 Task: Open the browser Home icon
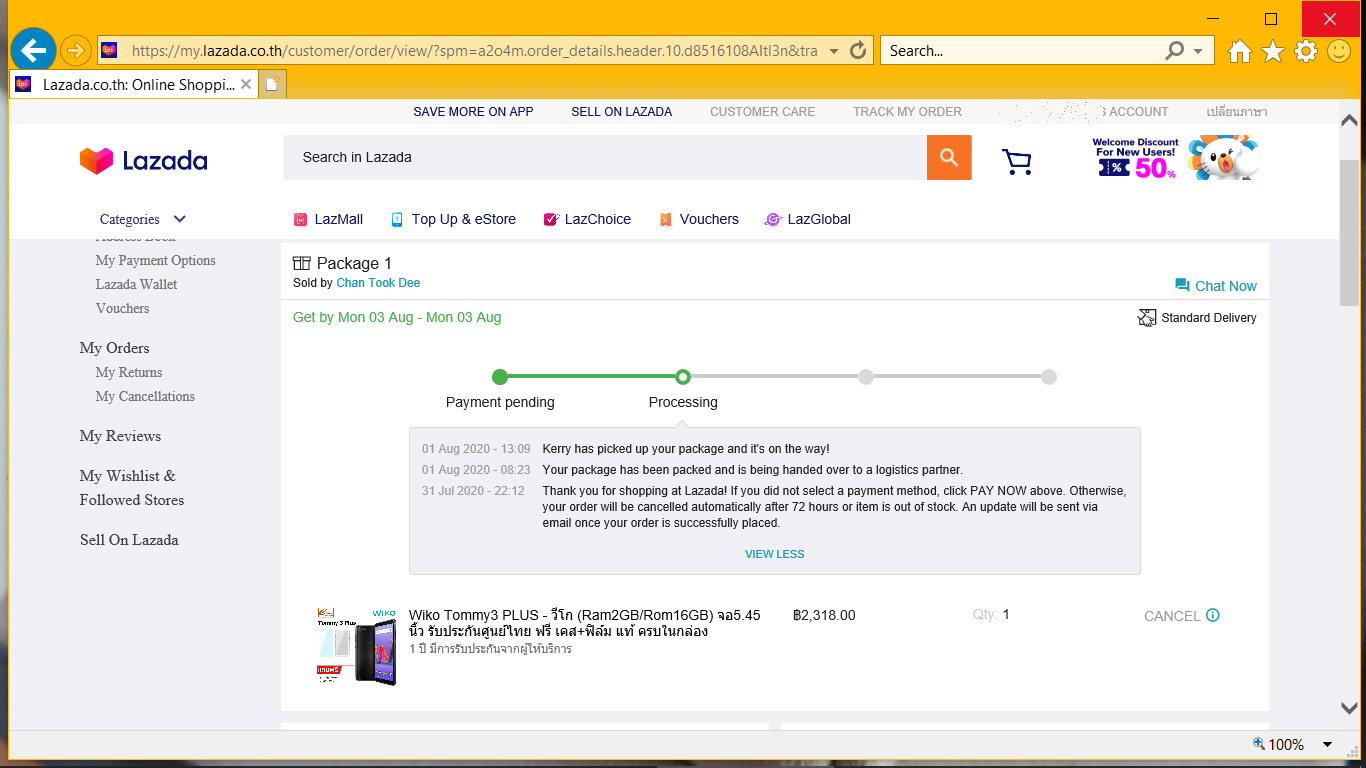click(1240, 51)
